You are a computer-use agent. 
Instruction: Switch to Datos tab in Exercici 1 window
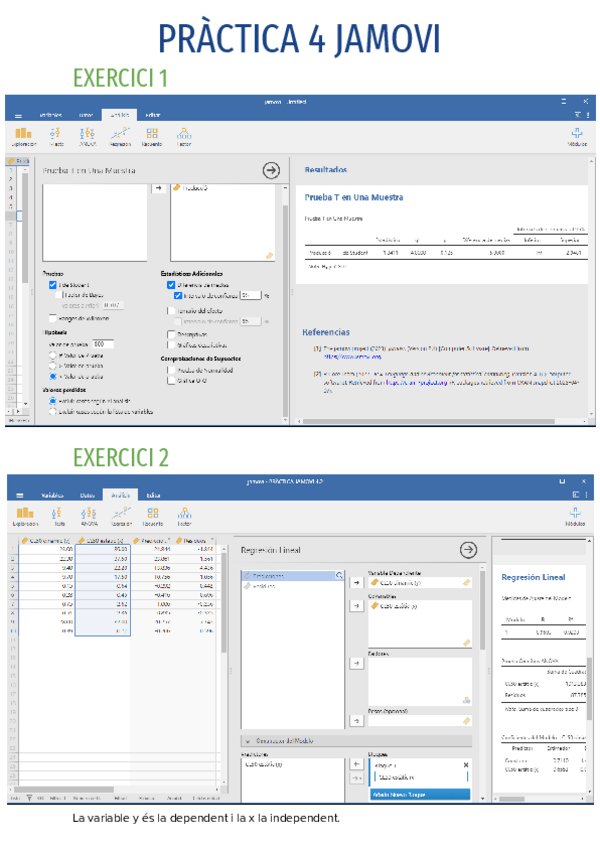[x=86, y=115]
